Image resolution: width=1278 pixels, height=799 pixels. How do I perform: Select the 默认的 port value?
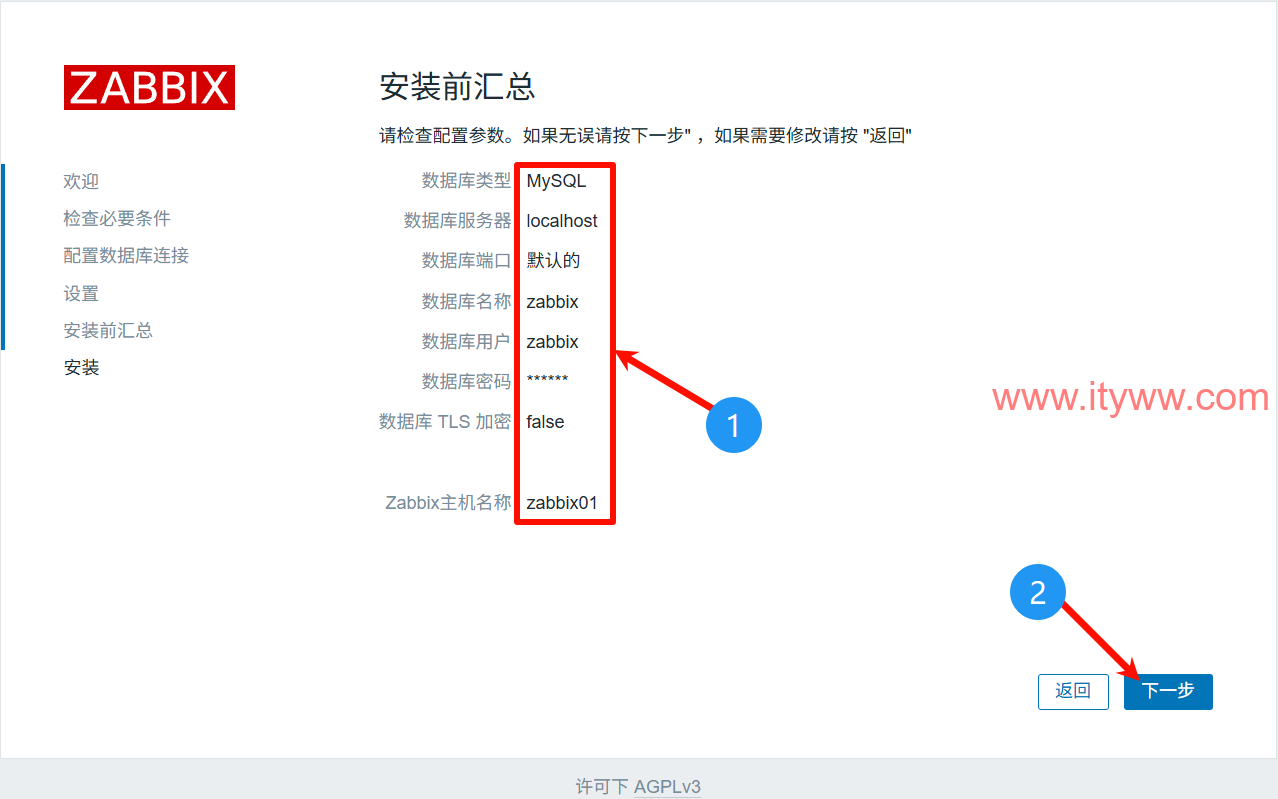(553, 261)
